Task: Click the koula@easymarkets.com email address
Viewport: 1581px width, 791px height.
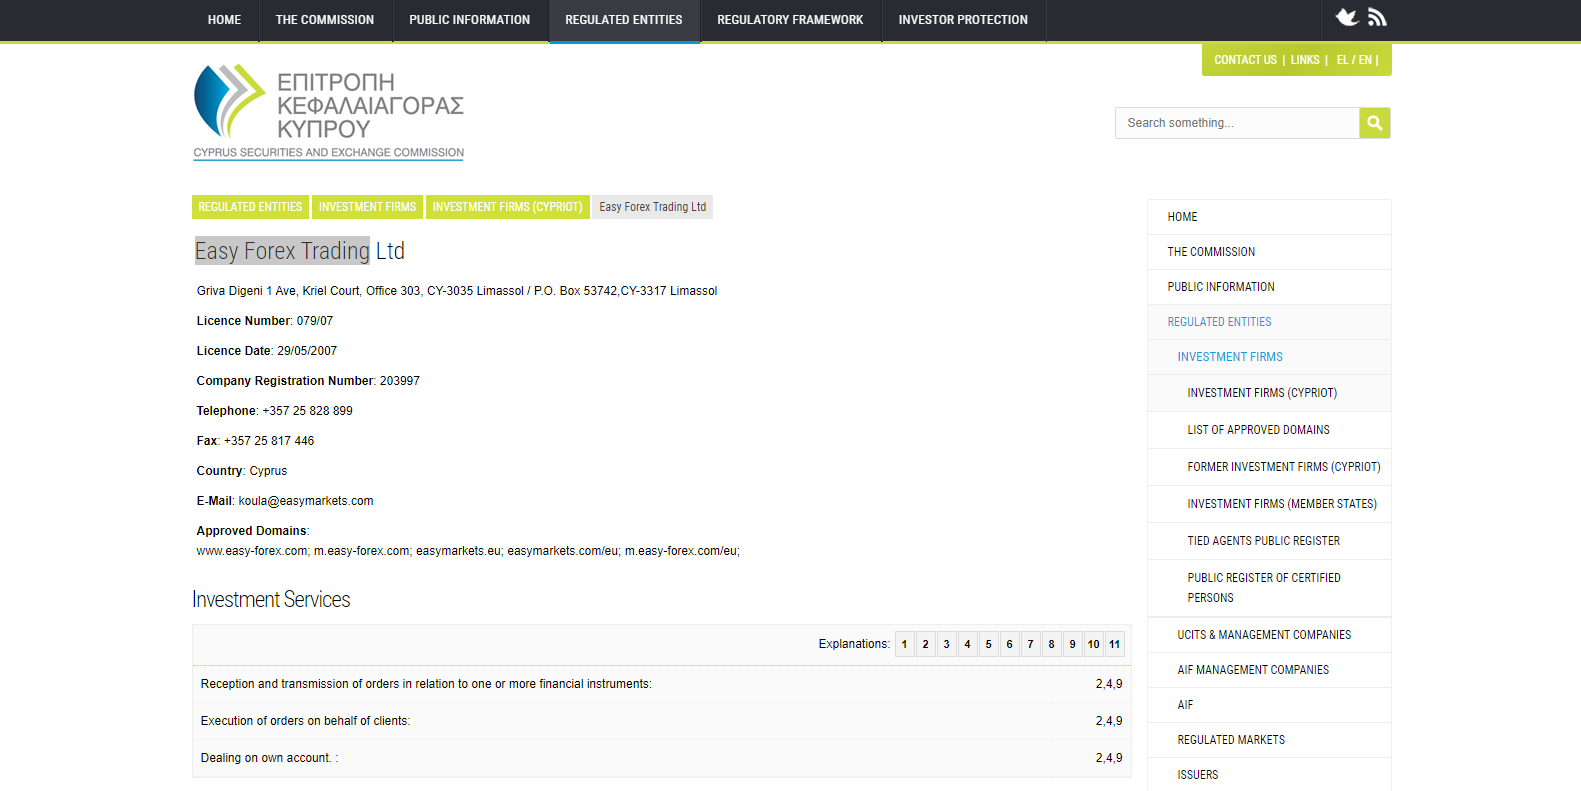Action: click(x=306, y=501)
